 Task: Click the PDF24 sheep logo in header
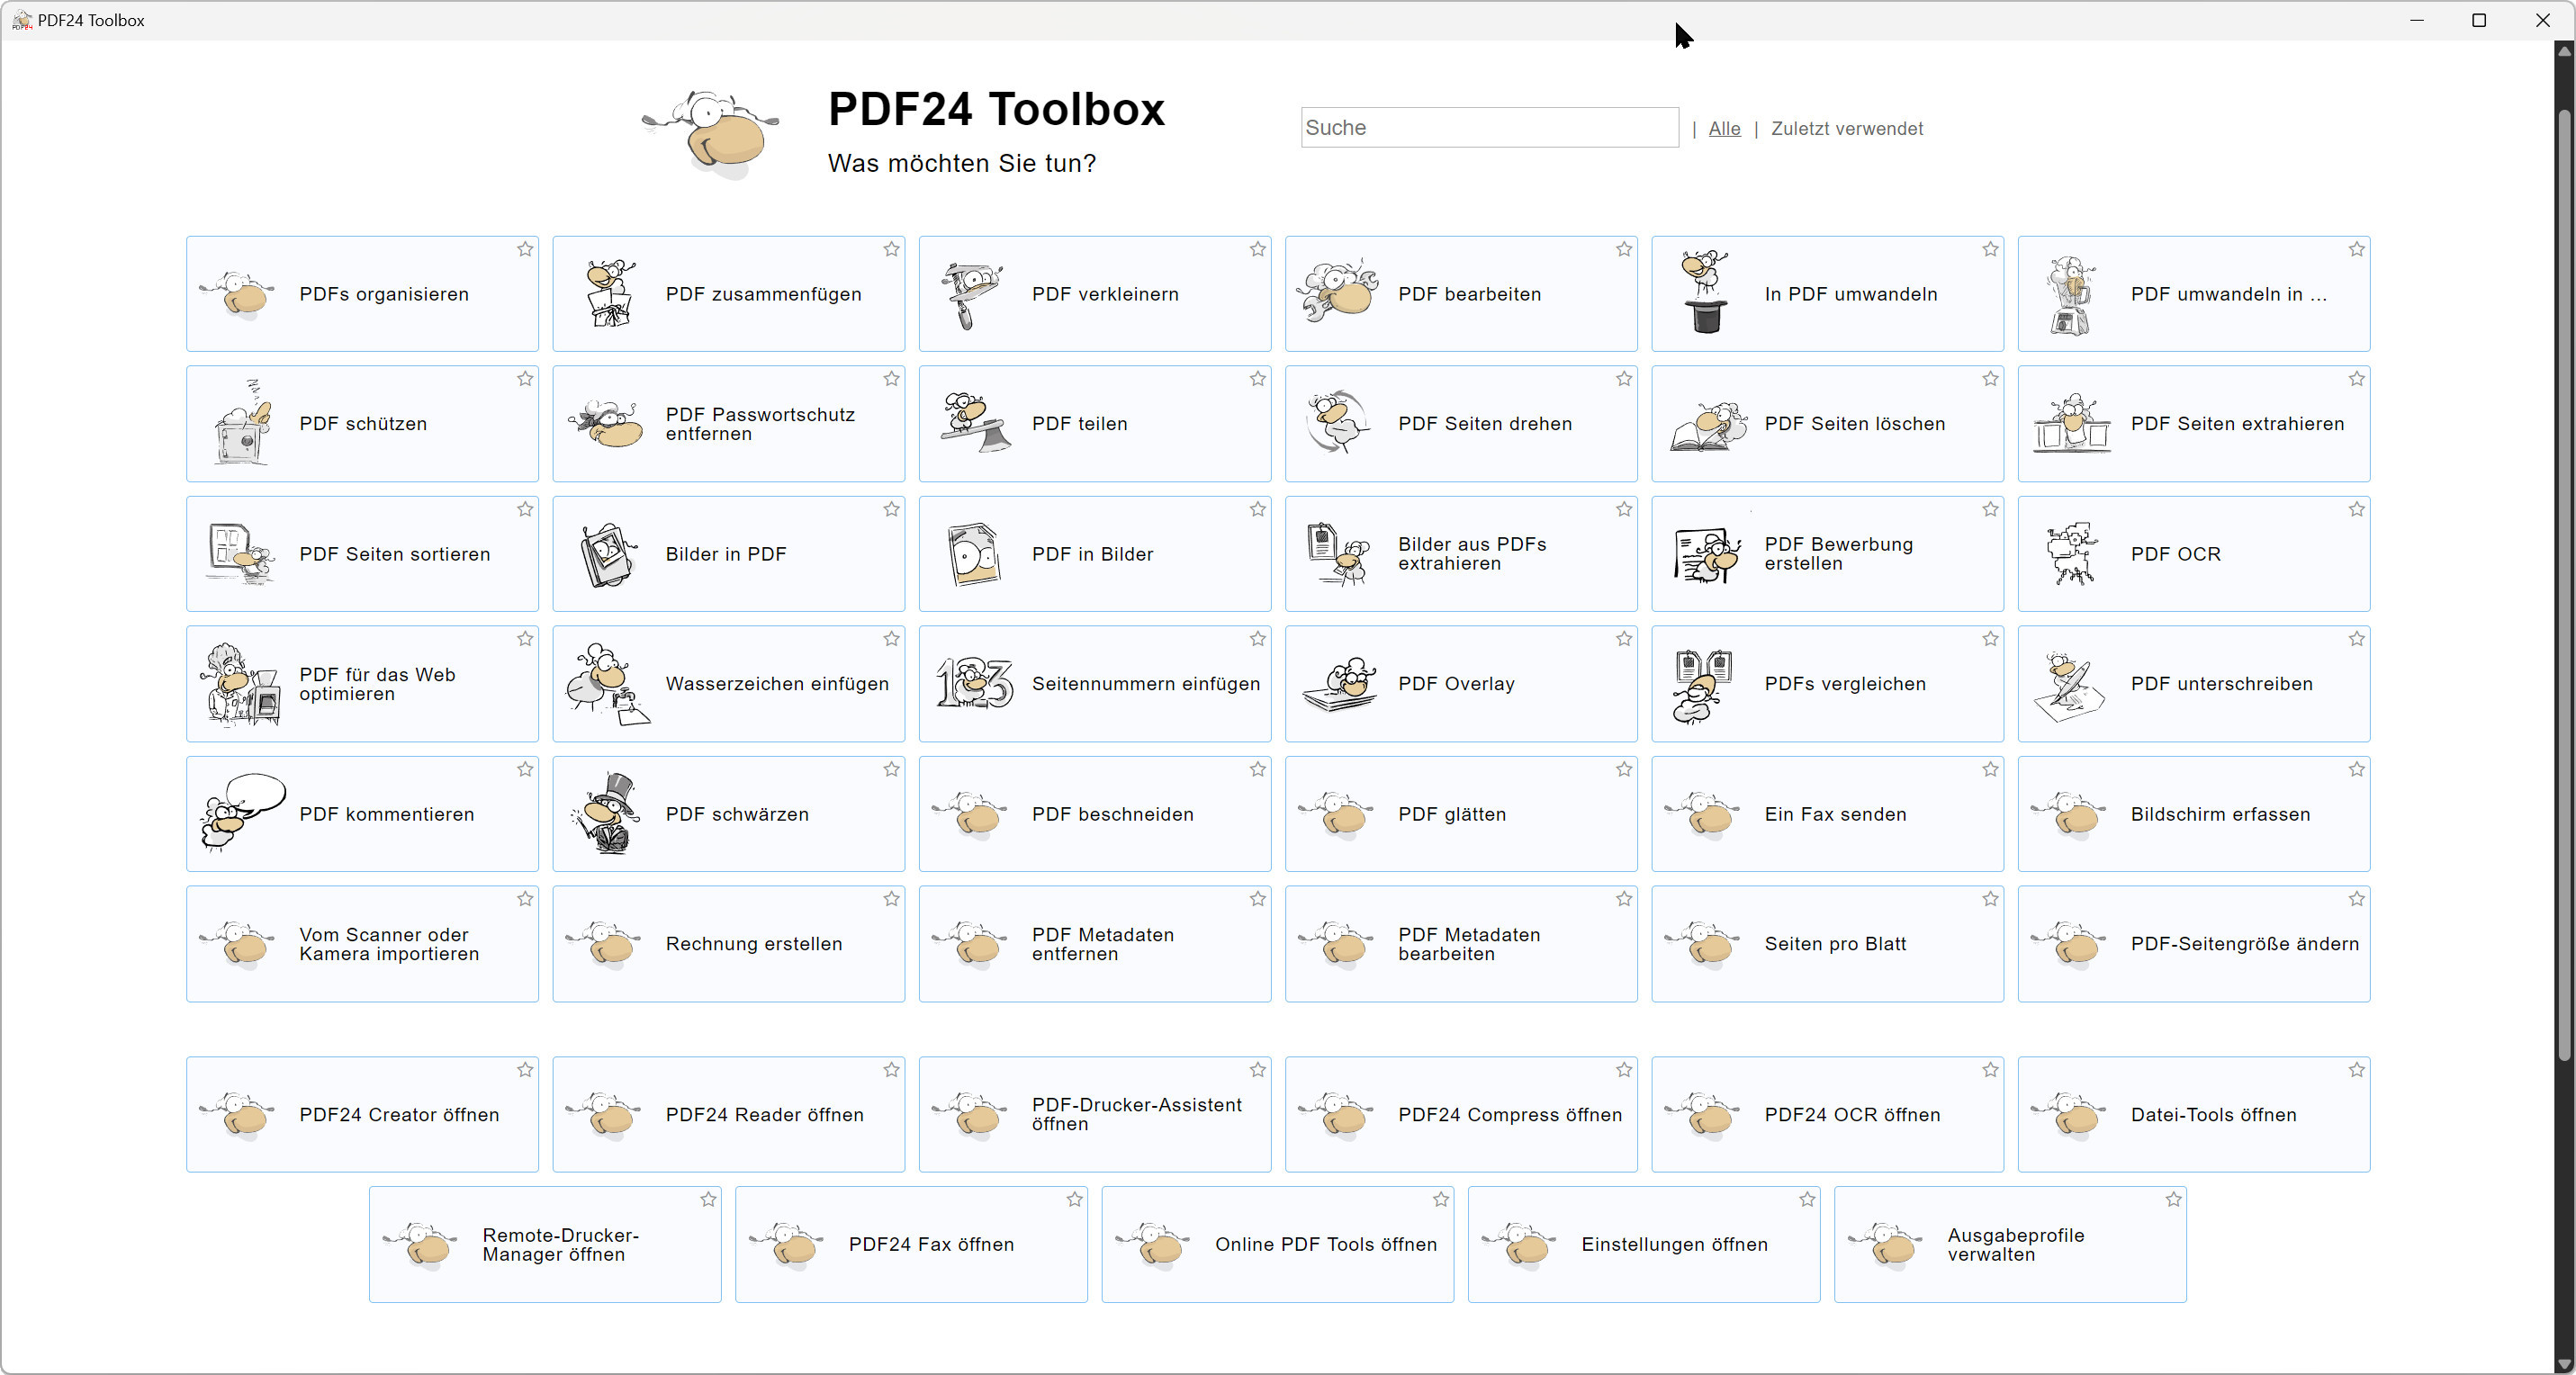tap(711, 134)
